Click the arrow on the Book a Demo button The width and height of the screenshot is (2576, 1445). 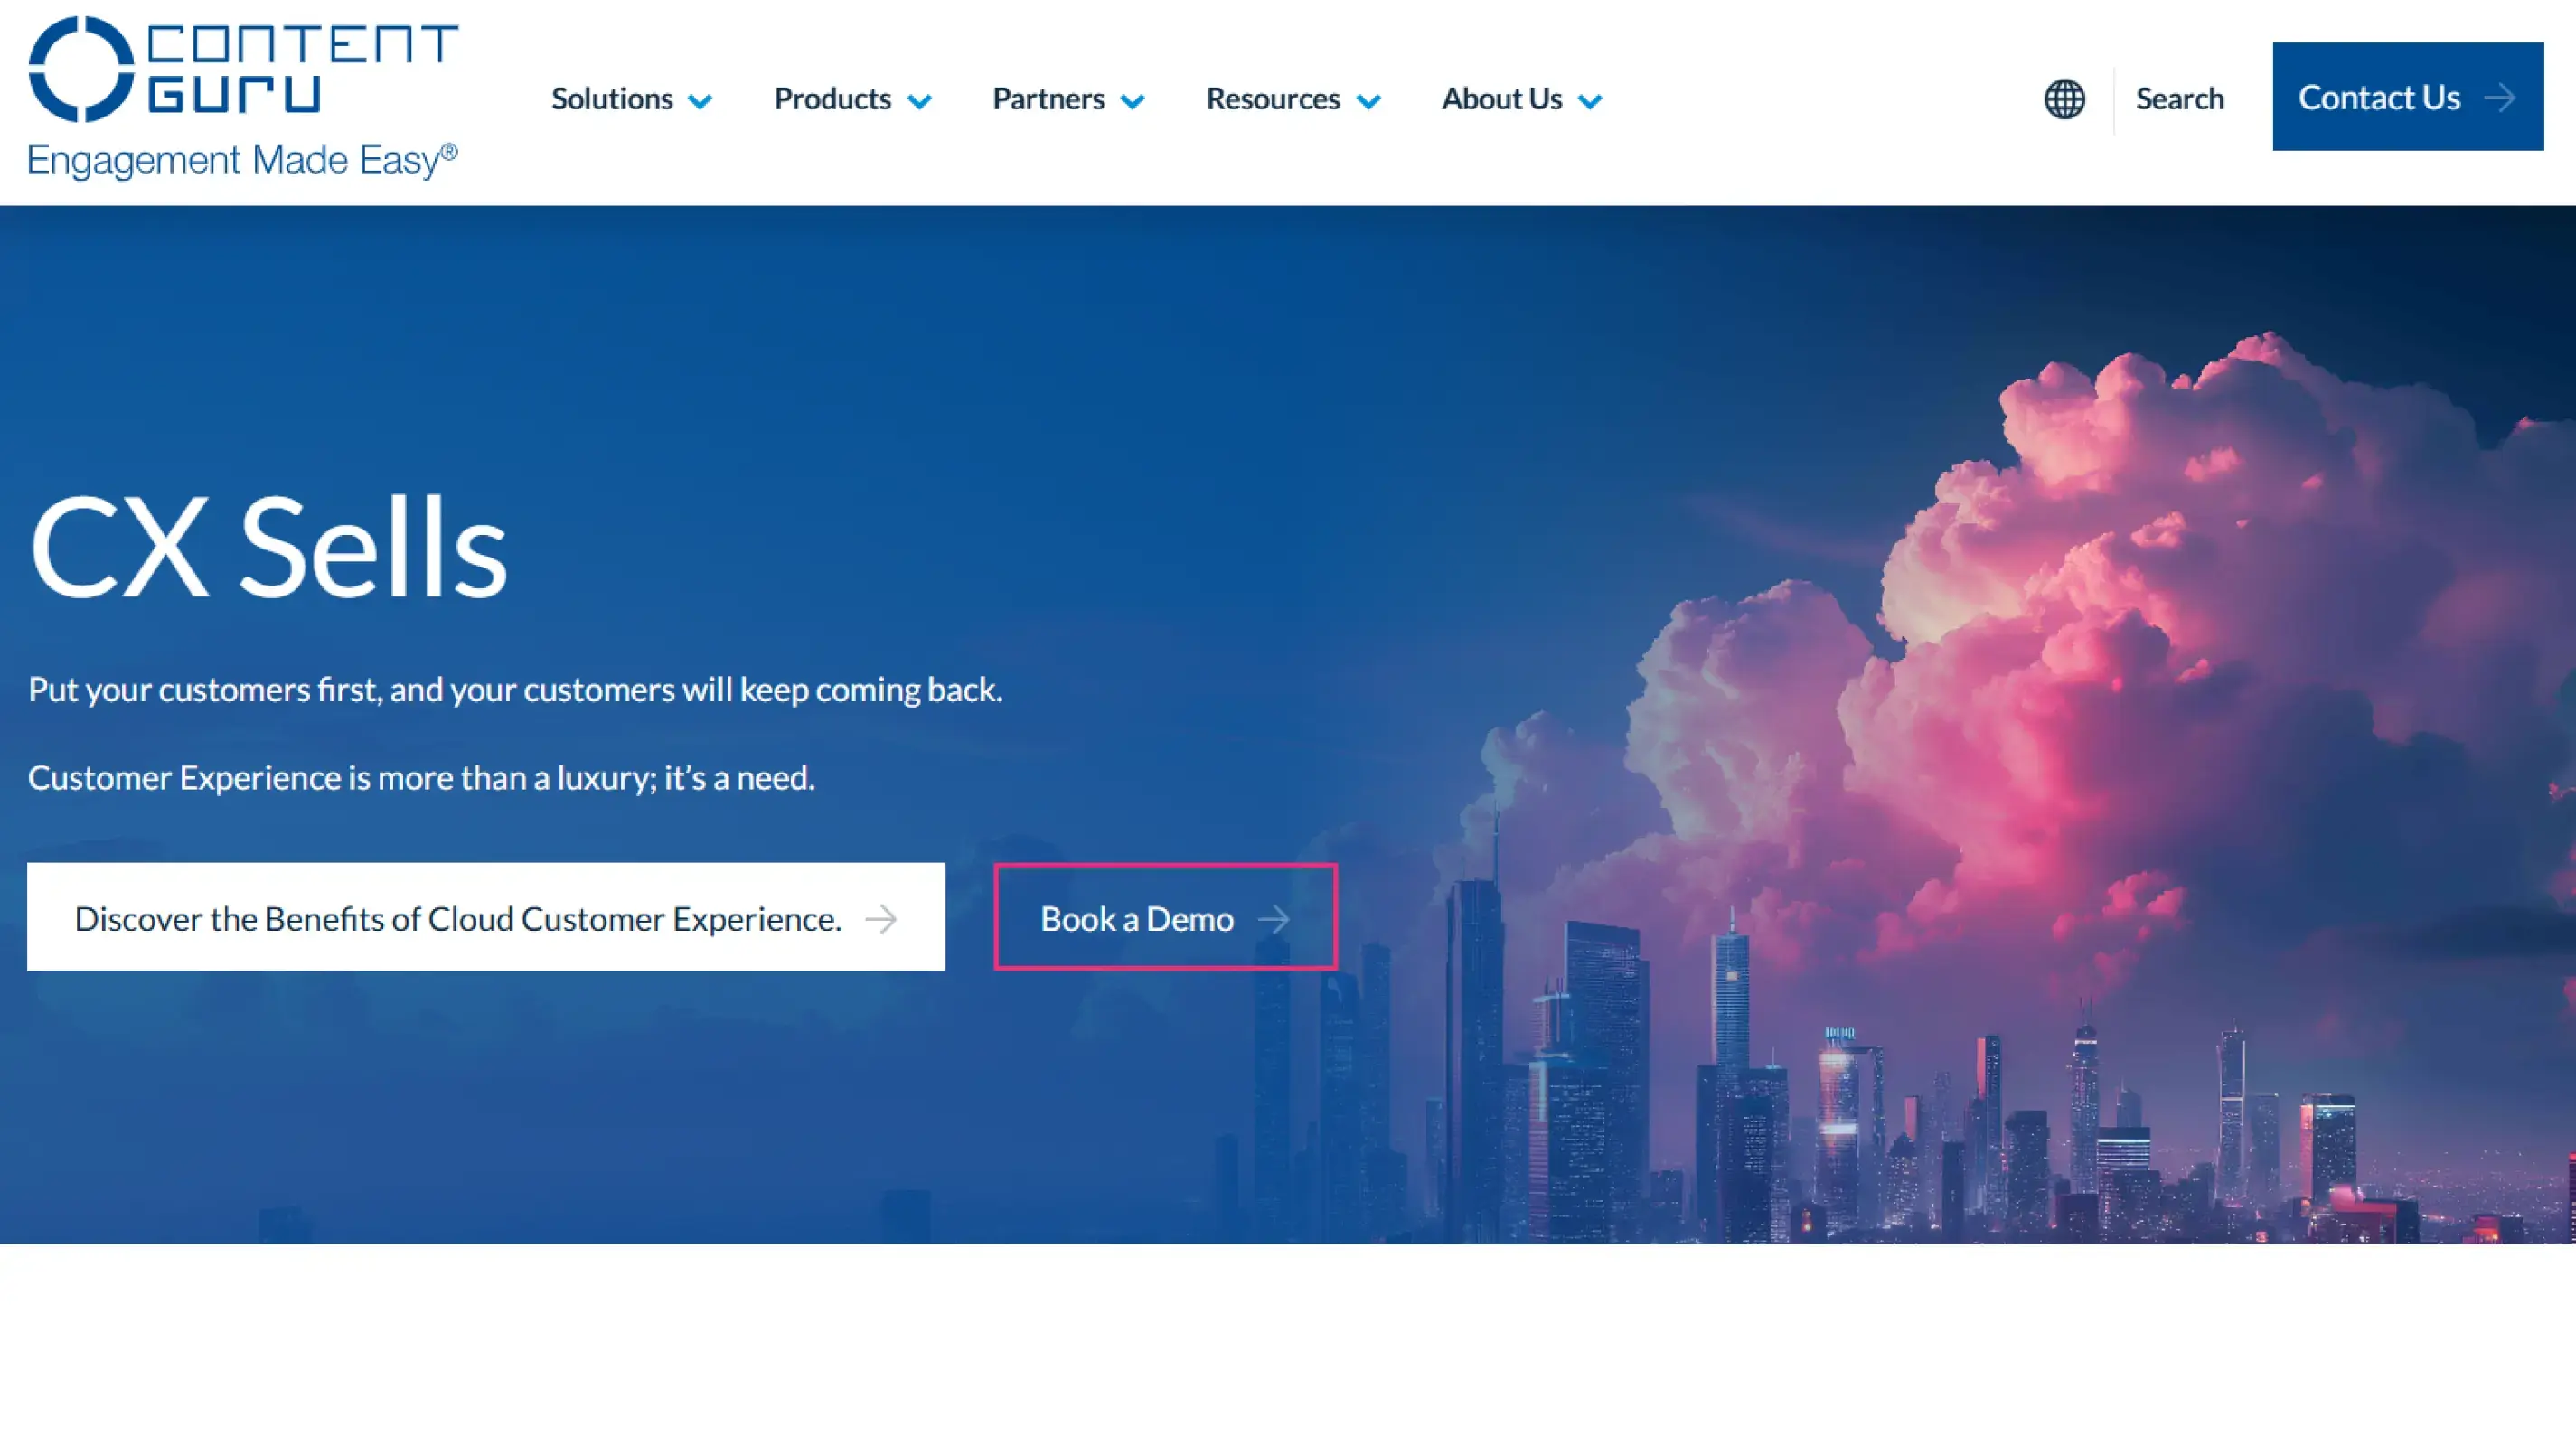pos(1273,918)
